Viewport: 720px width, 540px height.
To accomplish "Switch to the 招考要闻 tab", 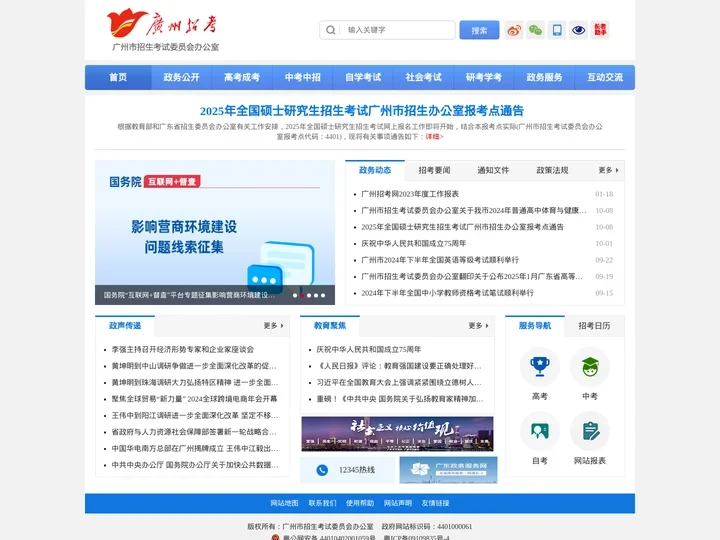I will point(434,170).
